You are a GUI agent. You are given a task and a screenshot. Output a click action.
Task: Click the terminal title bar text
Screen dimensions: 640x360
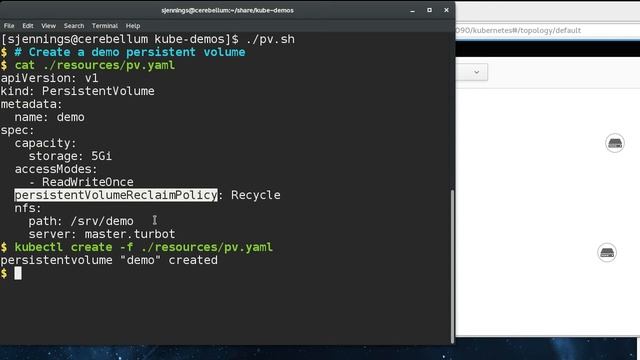click(x=227, y=10)
